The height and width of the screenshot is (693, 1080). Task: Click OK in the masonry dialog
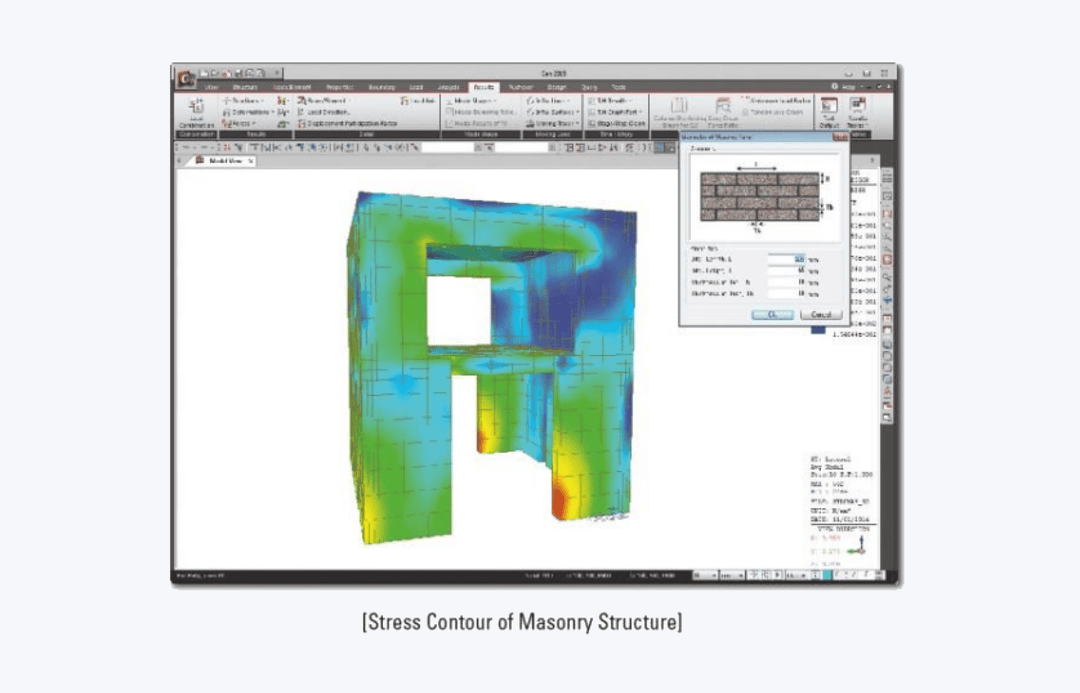772,314
